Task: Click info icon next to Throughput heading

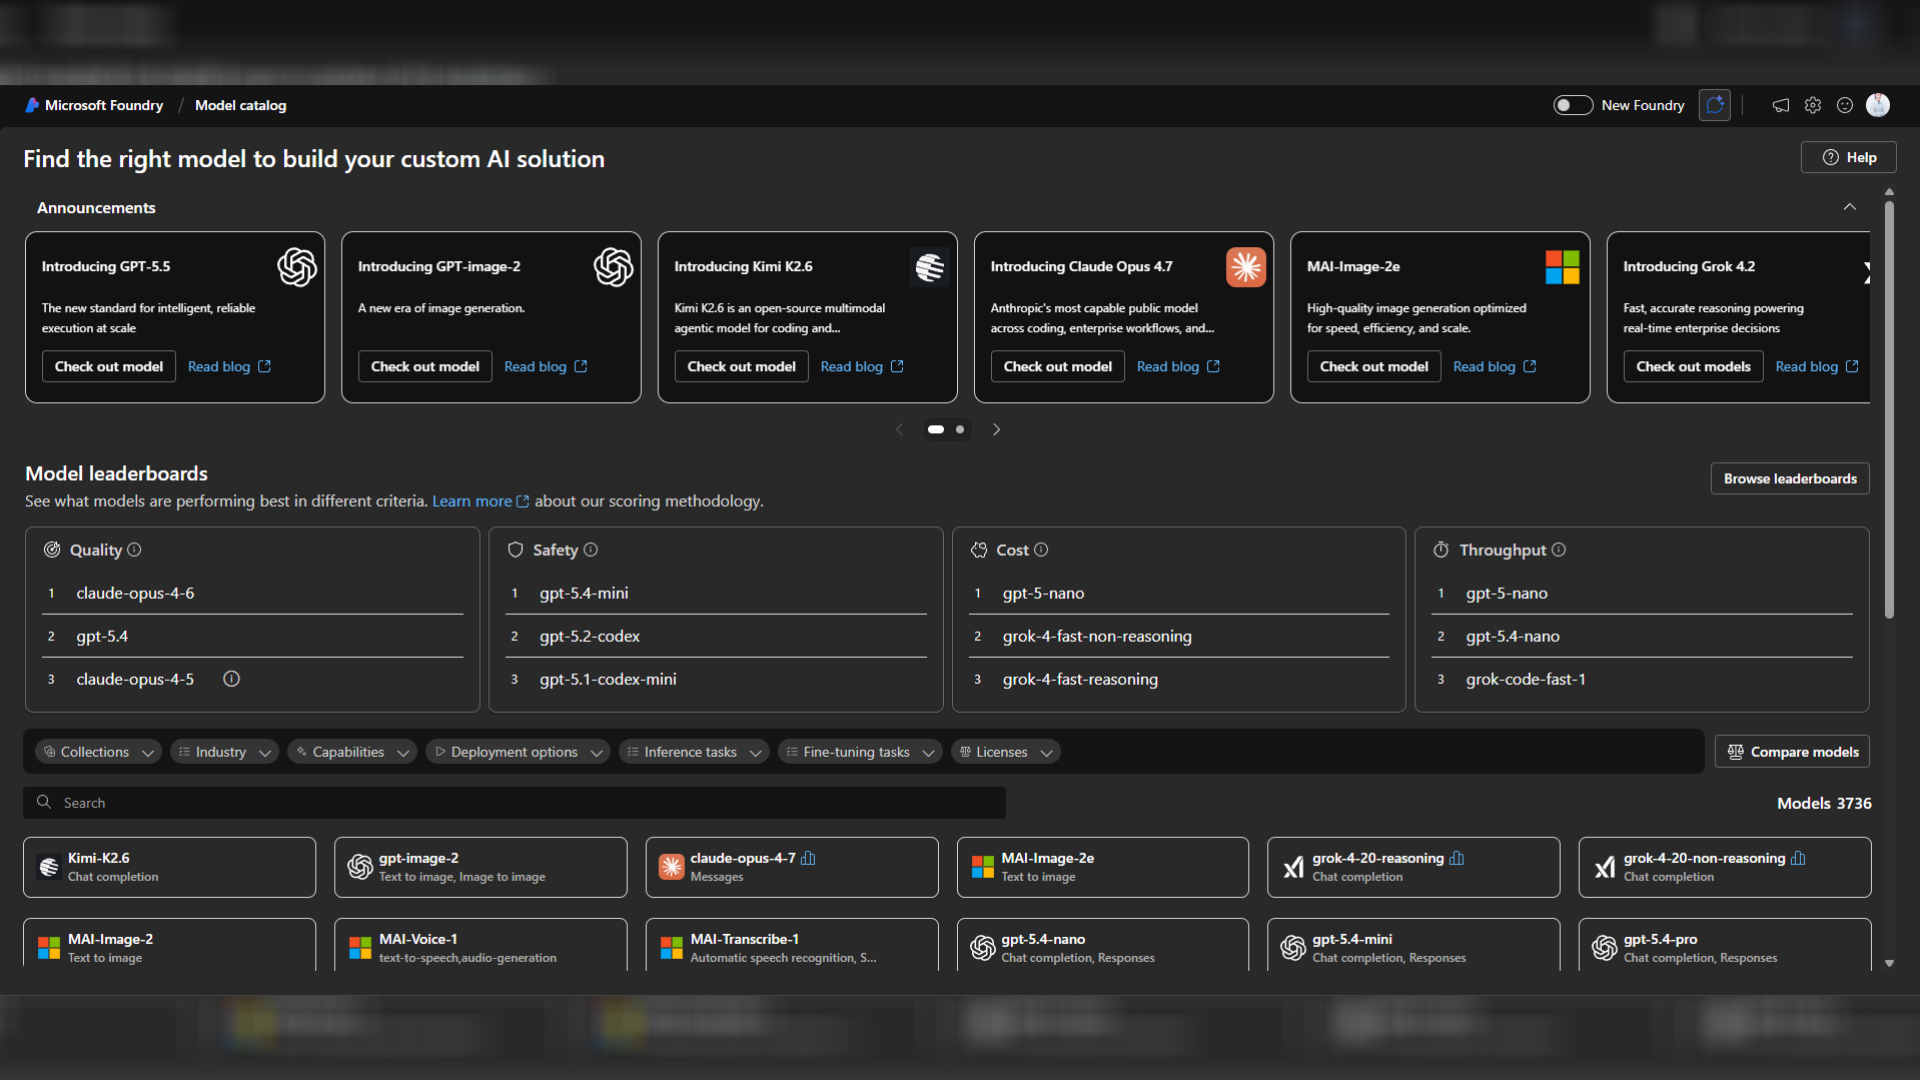Action: pyautogui.click(x=1559, y=550)
